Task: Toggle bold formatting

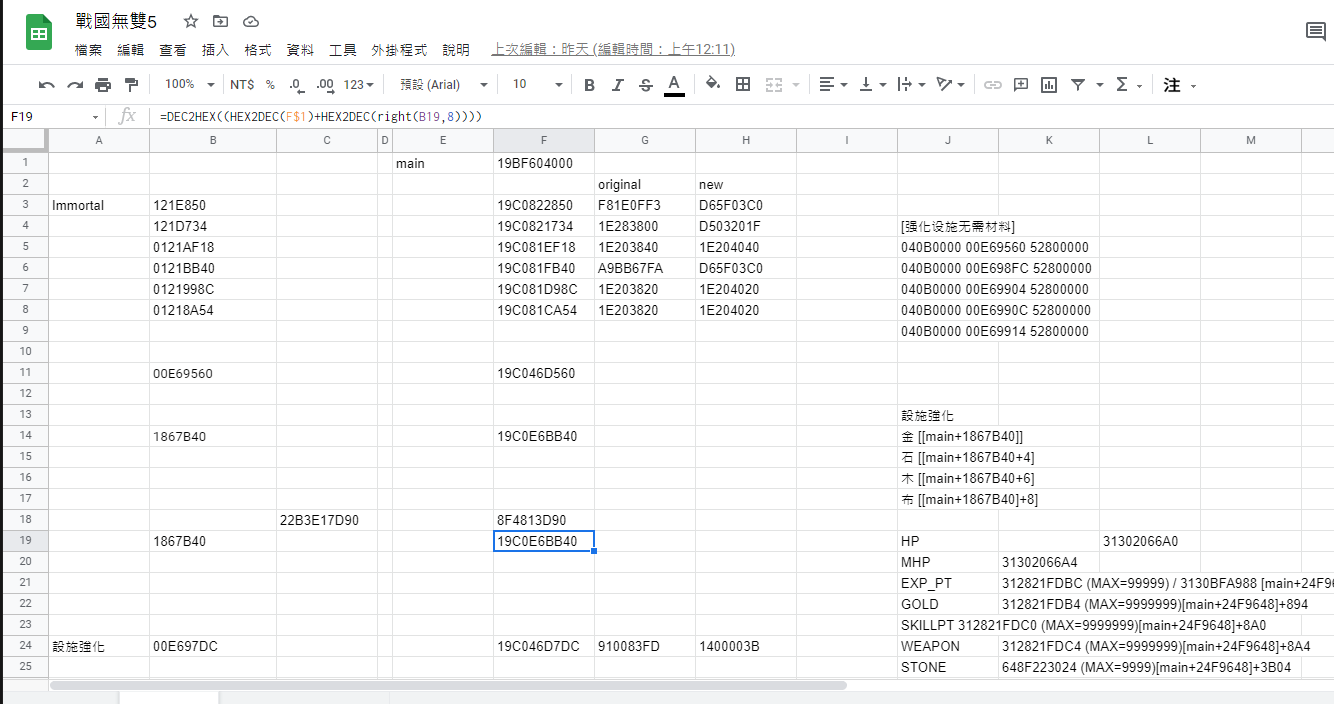Action: coord(589,85)
